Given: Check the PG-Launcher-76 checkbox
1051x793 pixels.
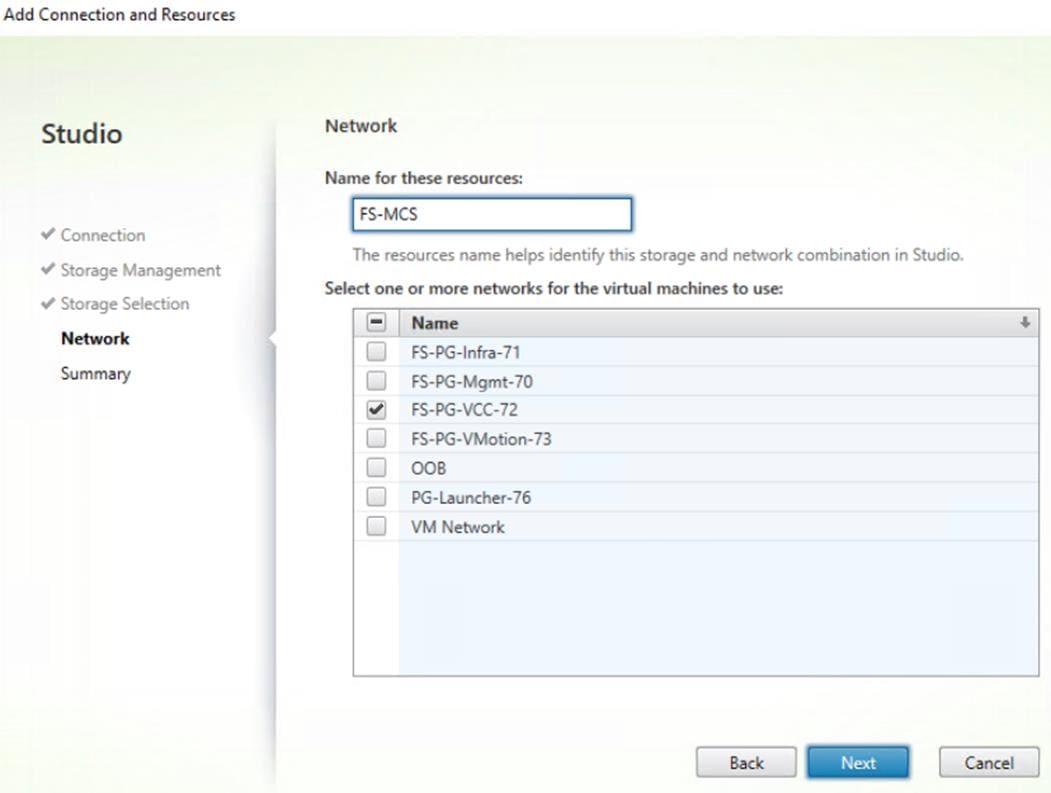Looking at the screenshot, I should [376, 497].
